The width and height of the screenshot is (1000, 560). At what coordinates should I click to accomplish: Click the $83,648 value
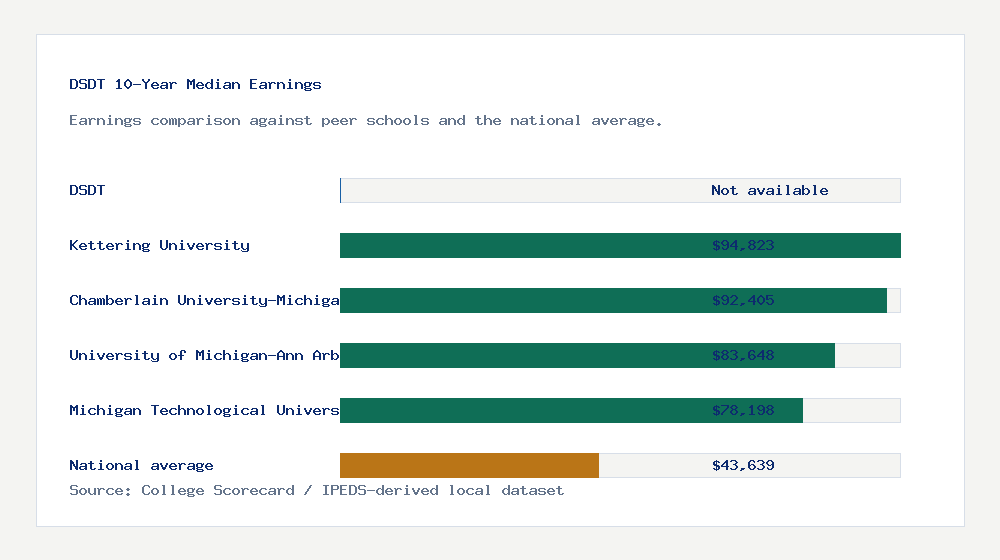[x=743, y=355]
